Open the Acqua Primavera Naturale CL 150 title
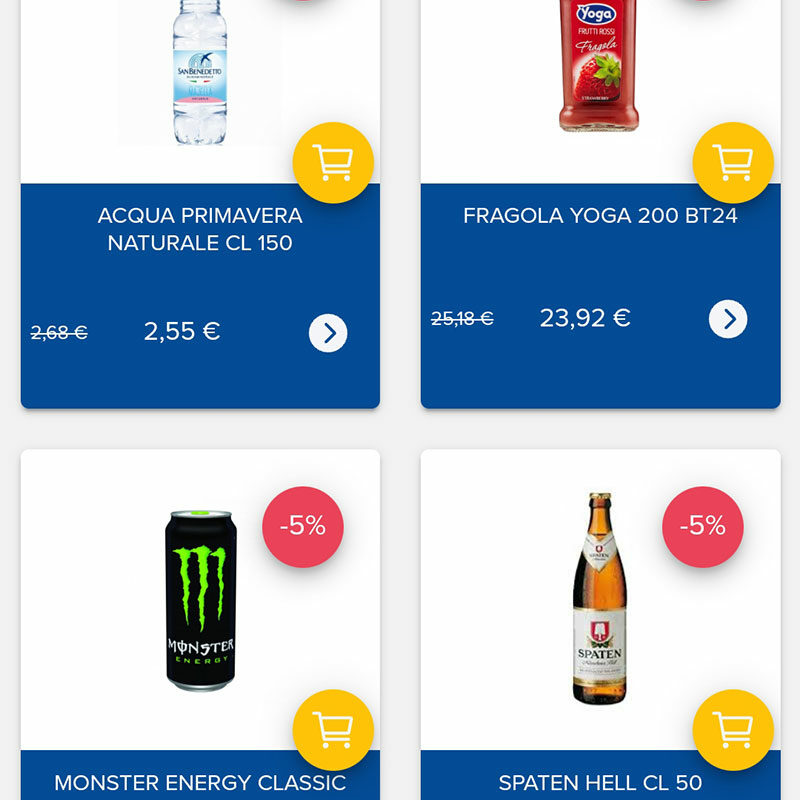The image size is (800, 800). coord(200,229)
